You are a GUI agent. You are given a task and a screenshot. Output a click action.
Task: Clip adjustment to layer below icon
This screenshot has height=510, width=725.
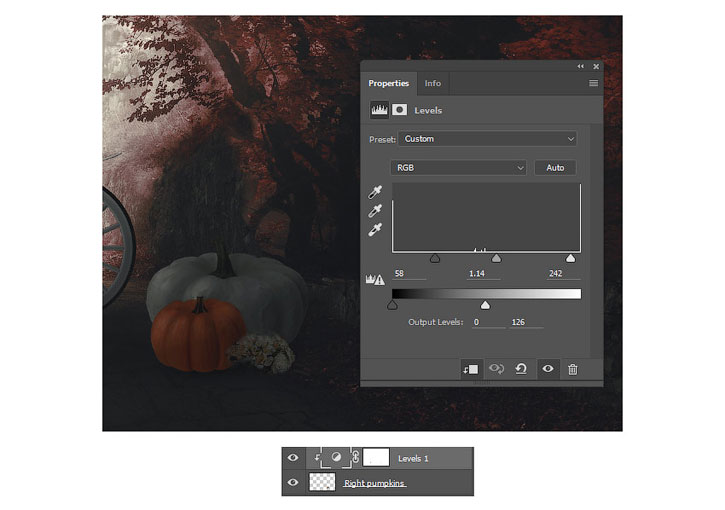point(471,369)
